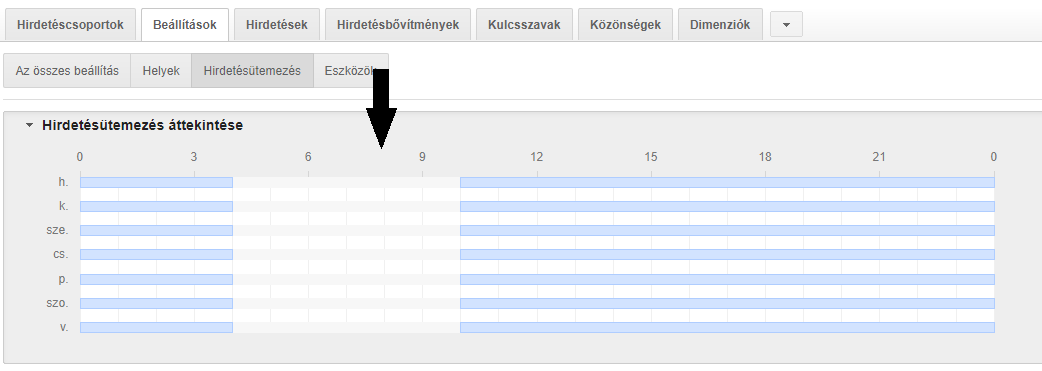Click the p. day label

pos(64,279)
